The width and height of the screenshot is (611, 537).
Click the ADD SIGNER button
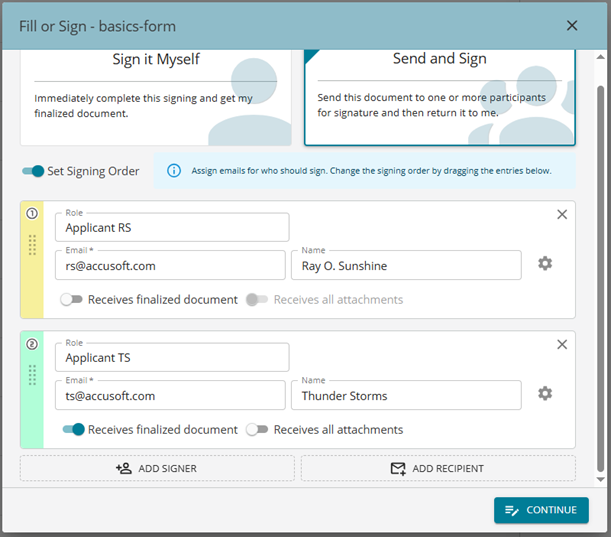pyautogui.click(x=157, y=468)
